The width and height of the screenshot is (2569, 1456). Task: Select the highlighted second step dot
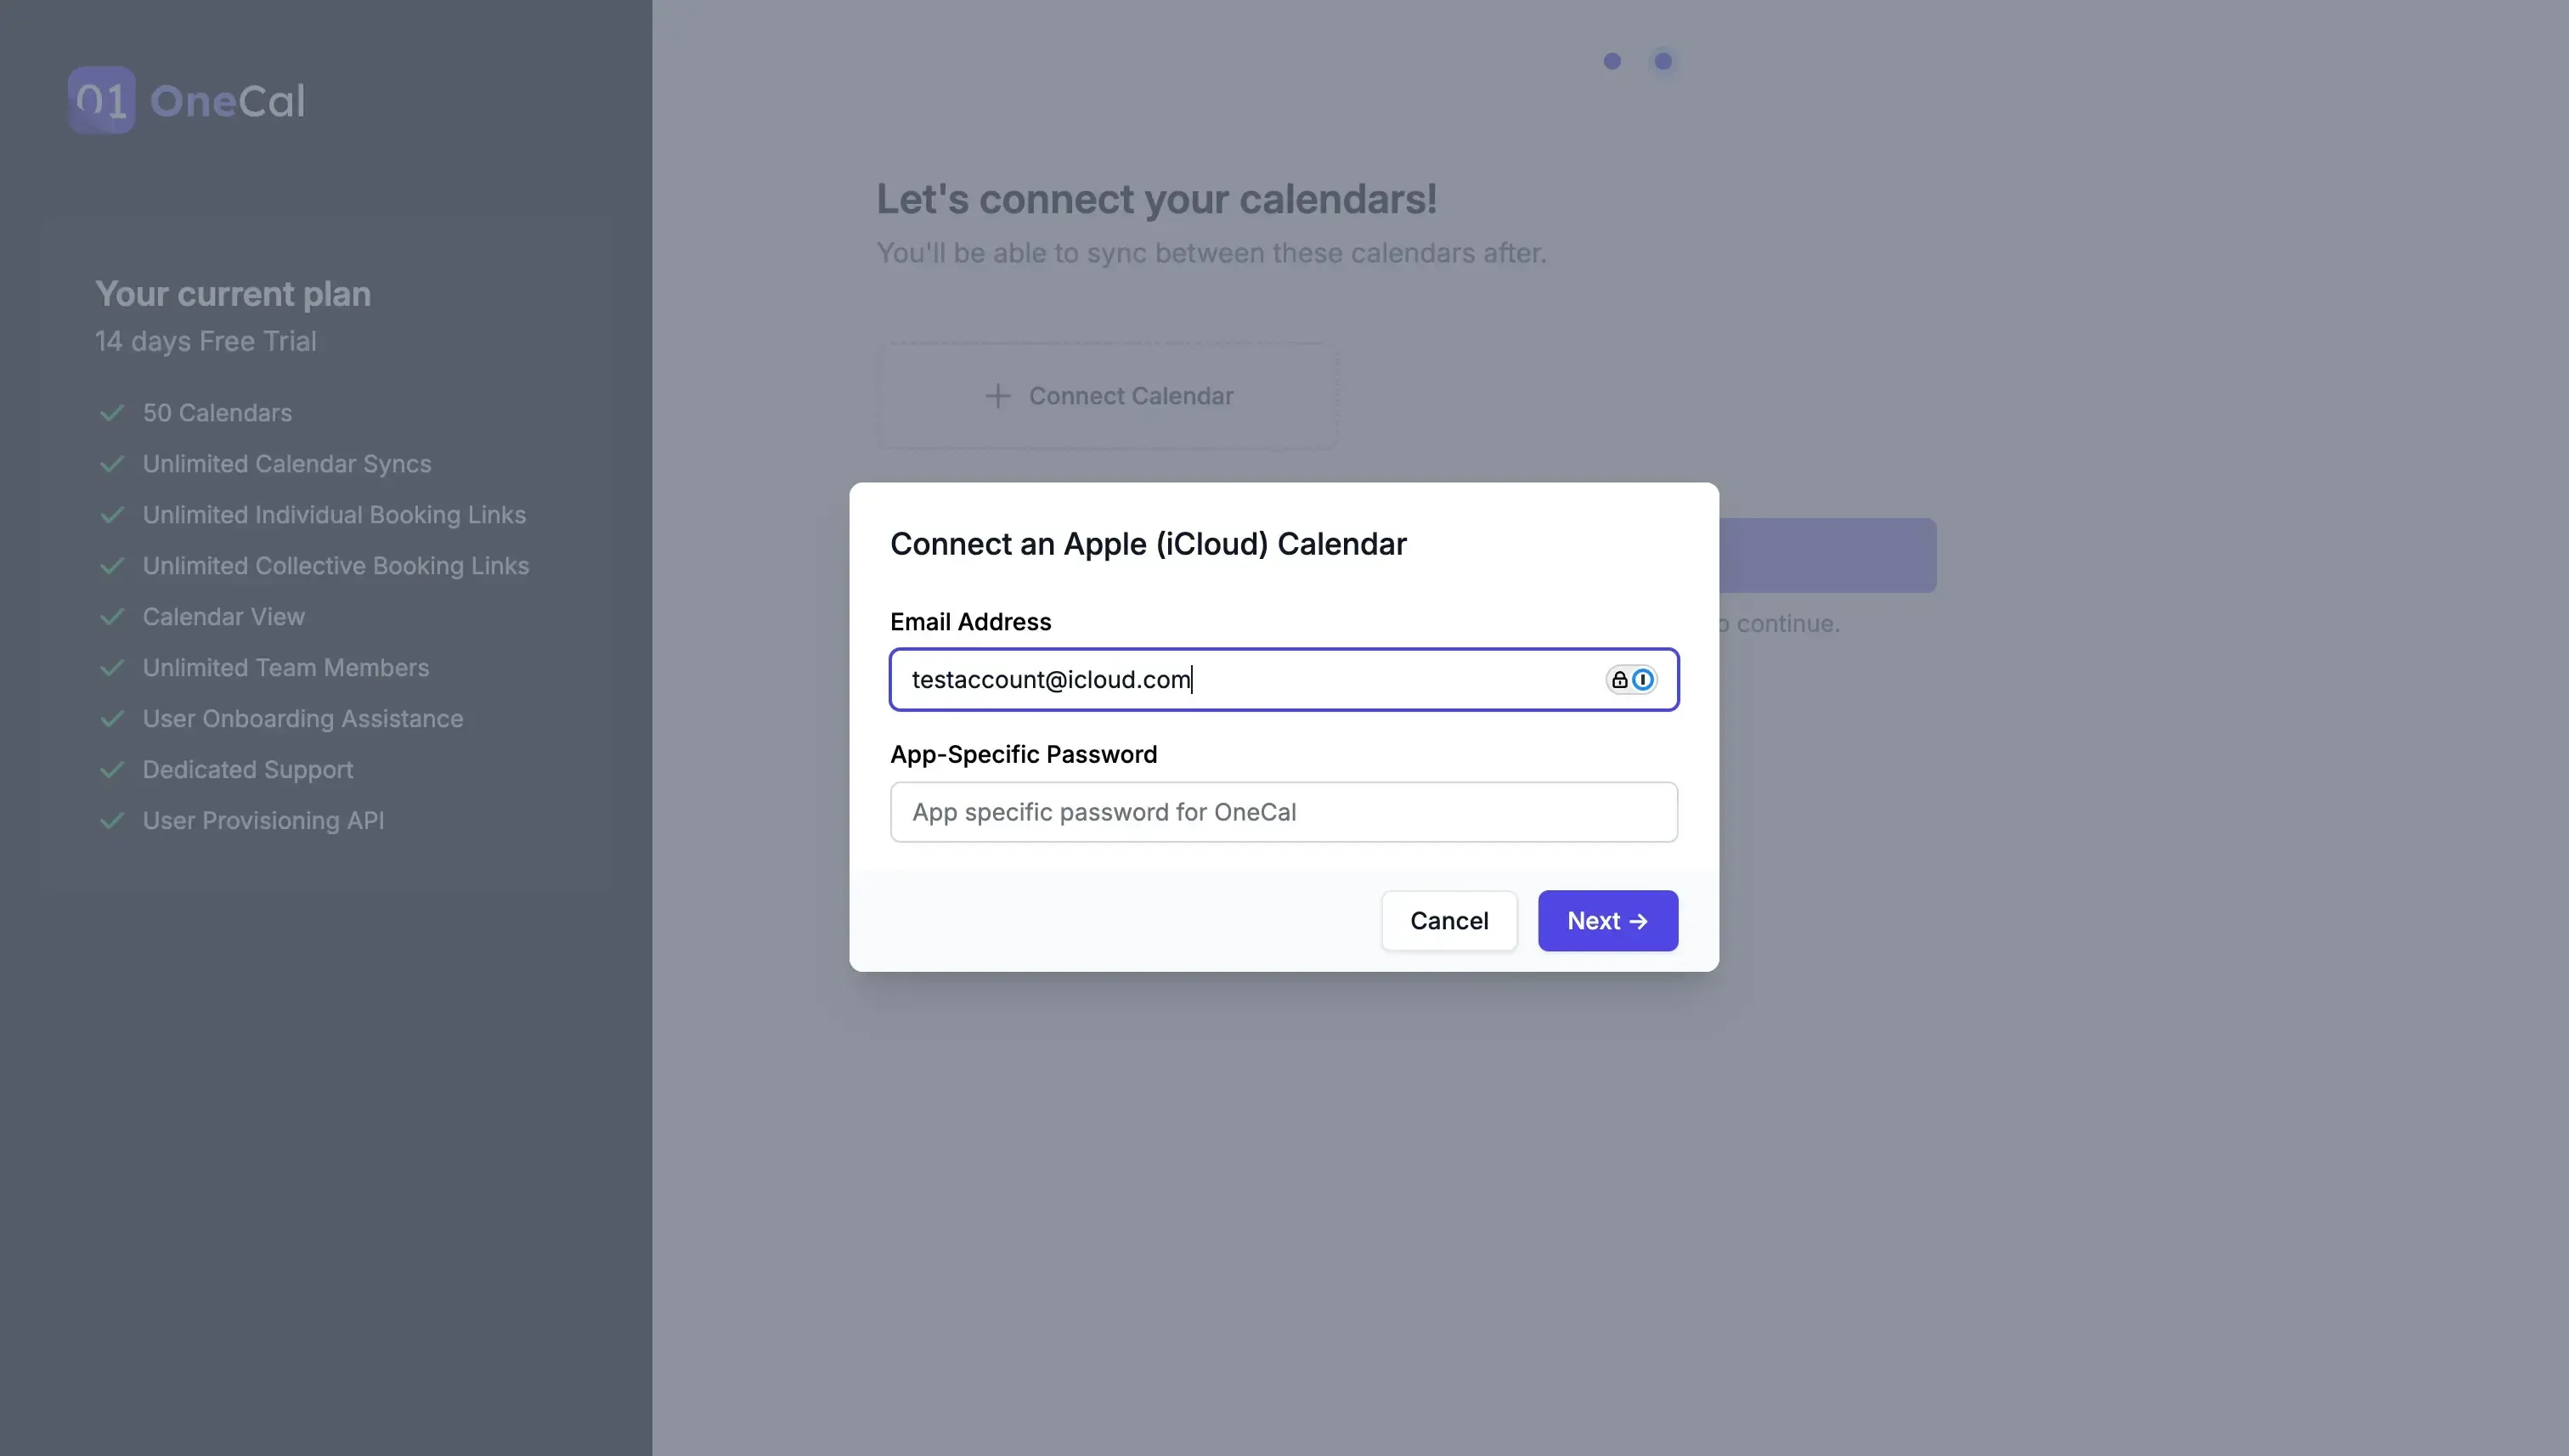[x=1662, y=60]
